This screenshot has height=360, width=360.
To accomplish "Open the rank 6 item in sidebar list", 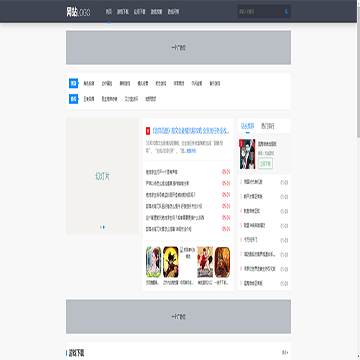I will click(251, 240).
